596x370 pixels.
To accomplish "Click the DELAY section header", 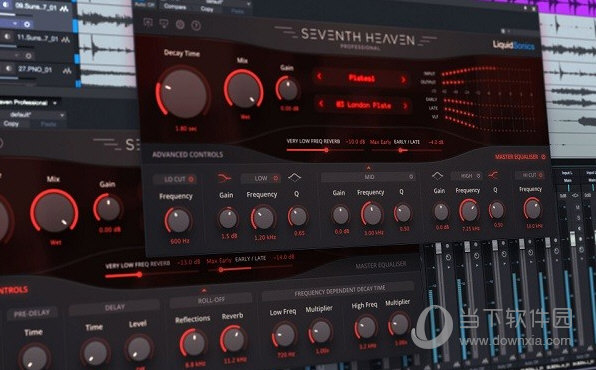I will (114, 307).
